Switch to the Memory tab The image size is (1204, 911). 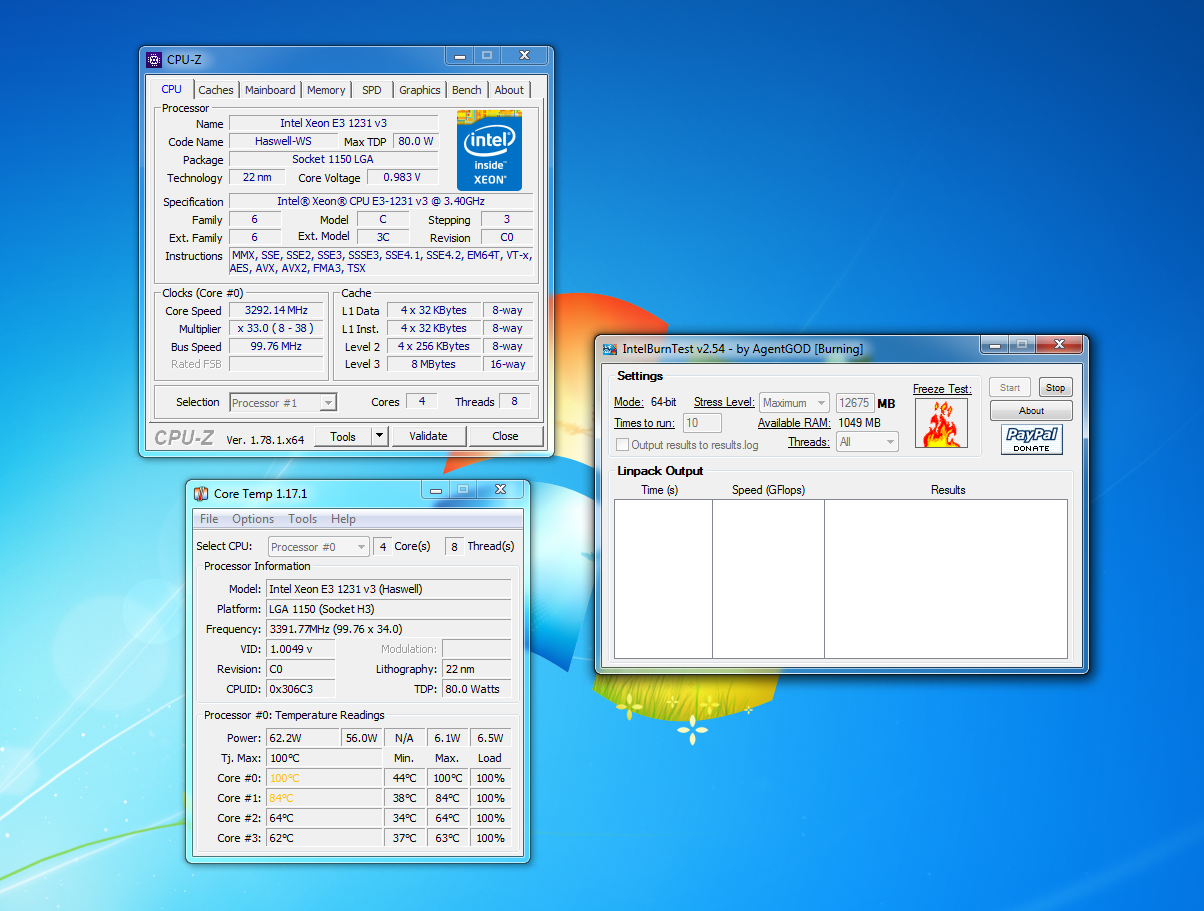click(326, 90)
